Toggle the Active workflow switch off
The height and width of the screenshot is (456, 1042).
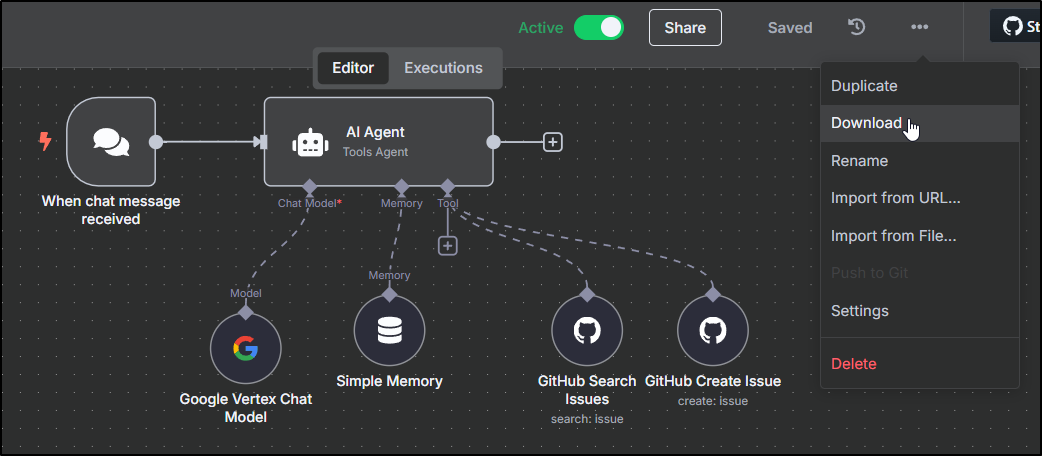[598, 28]
